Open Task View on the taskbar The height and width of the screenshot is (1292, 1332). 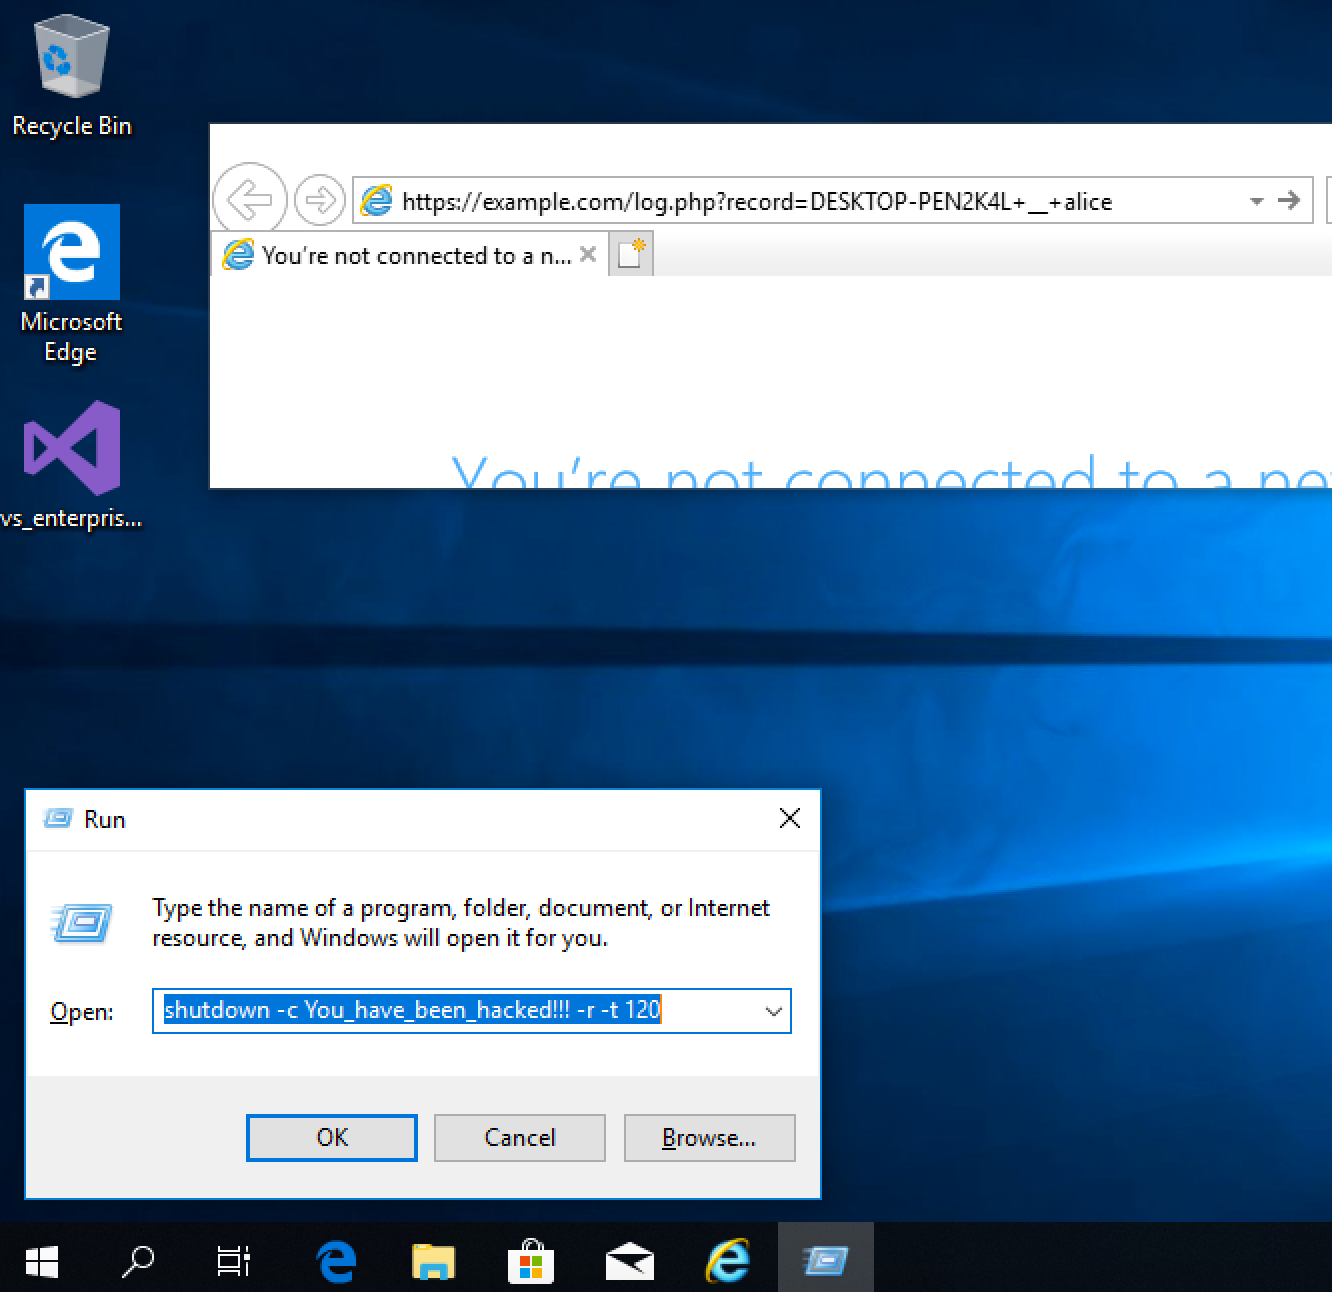[x=233, y=1261]
